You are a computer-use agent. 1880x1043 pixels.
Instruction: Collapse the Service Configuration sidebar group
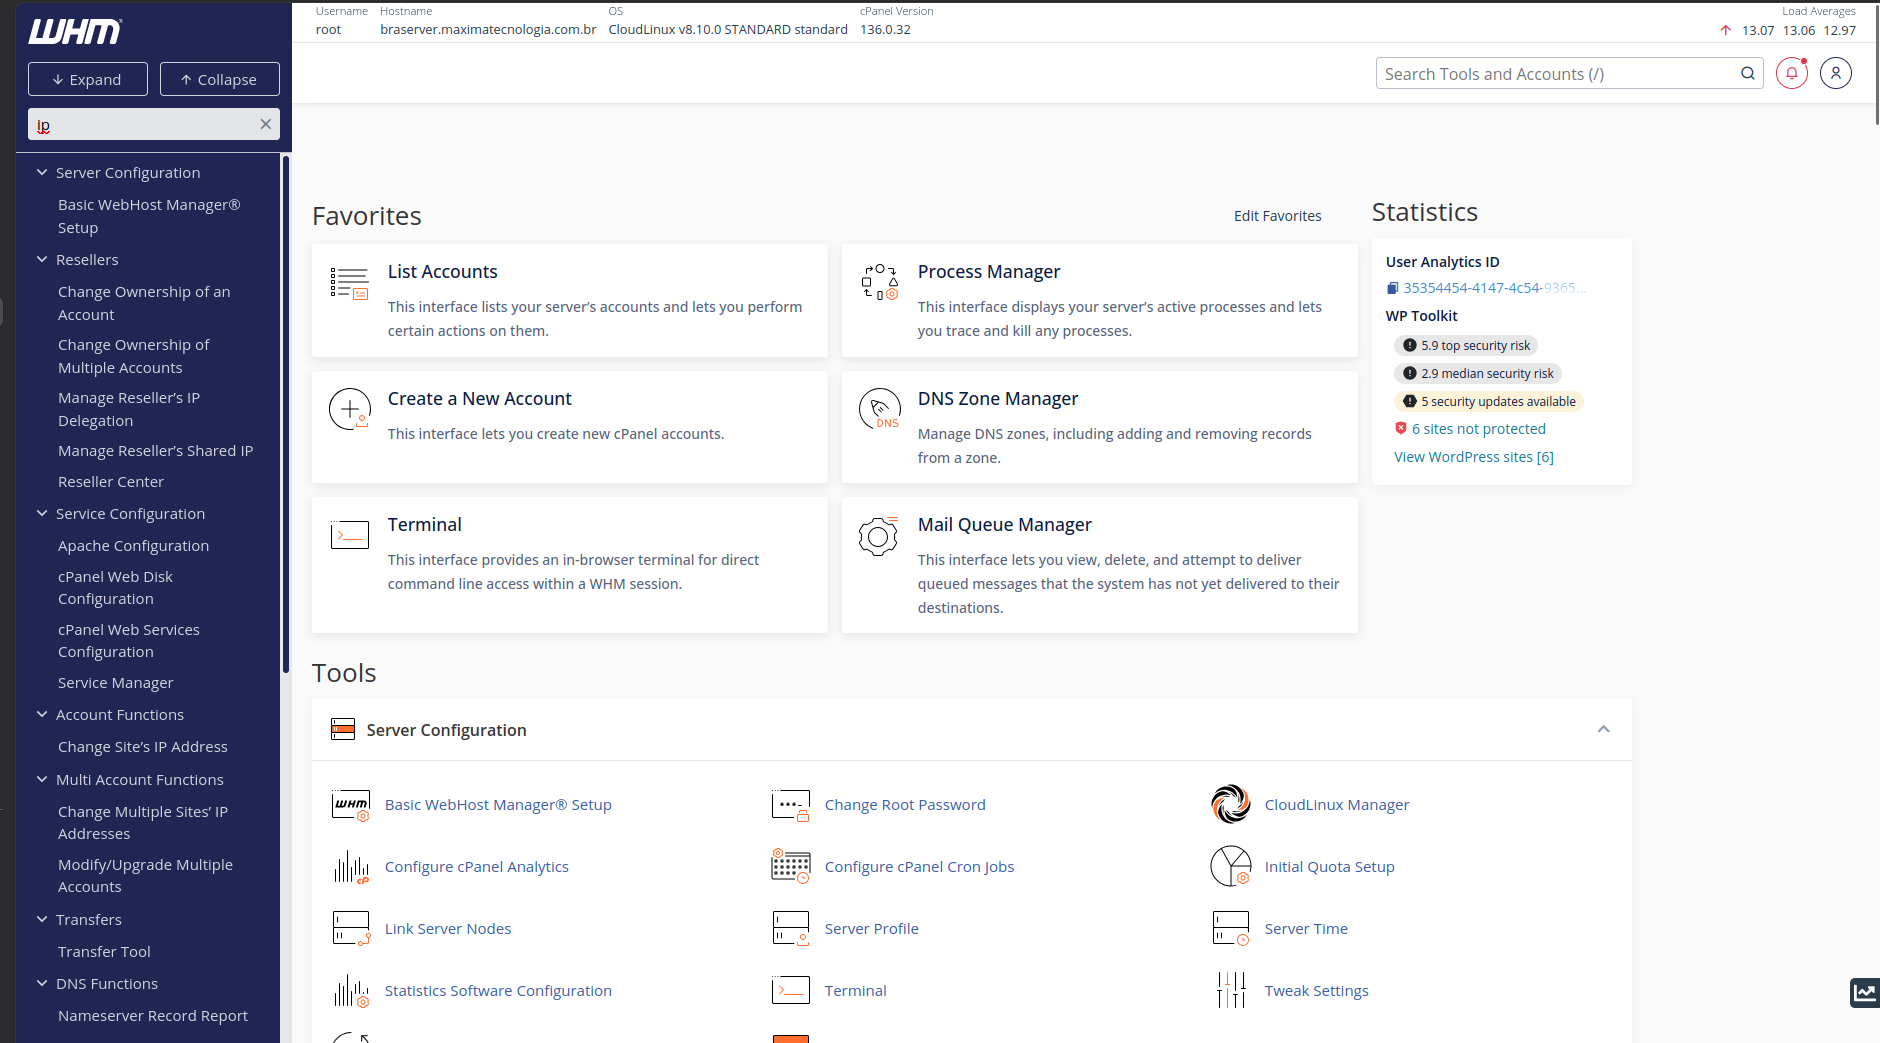[42, 513]
